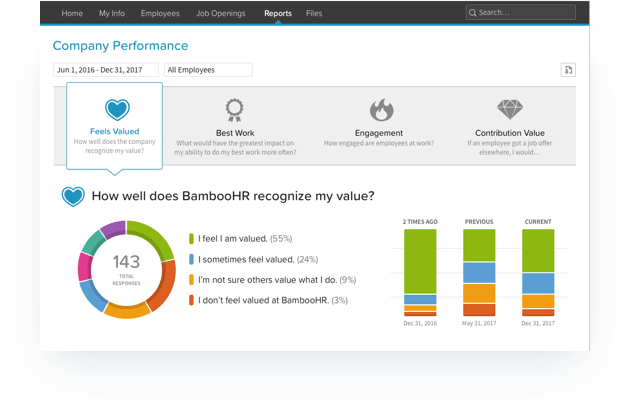The width and height of the screenshot is (630, 412).
Task: Click green segment of 2 Times Ago bar
Action: coord(420,261)
